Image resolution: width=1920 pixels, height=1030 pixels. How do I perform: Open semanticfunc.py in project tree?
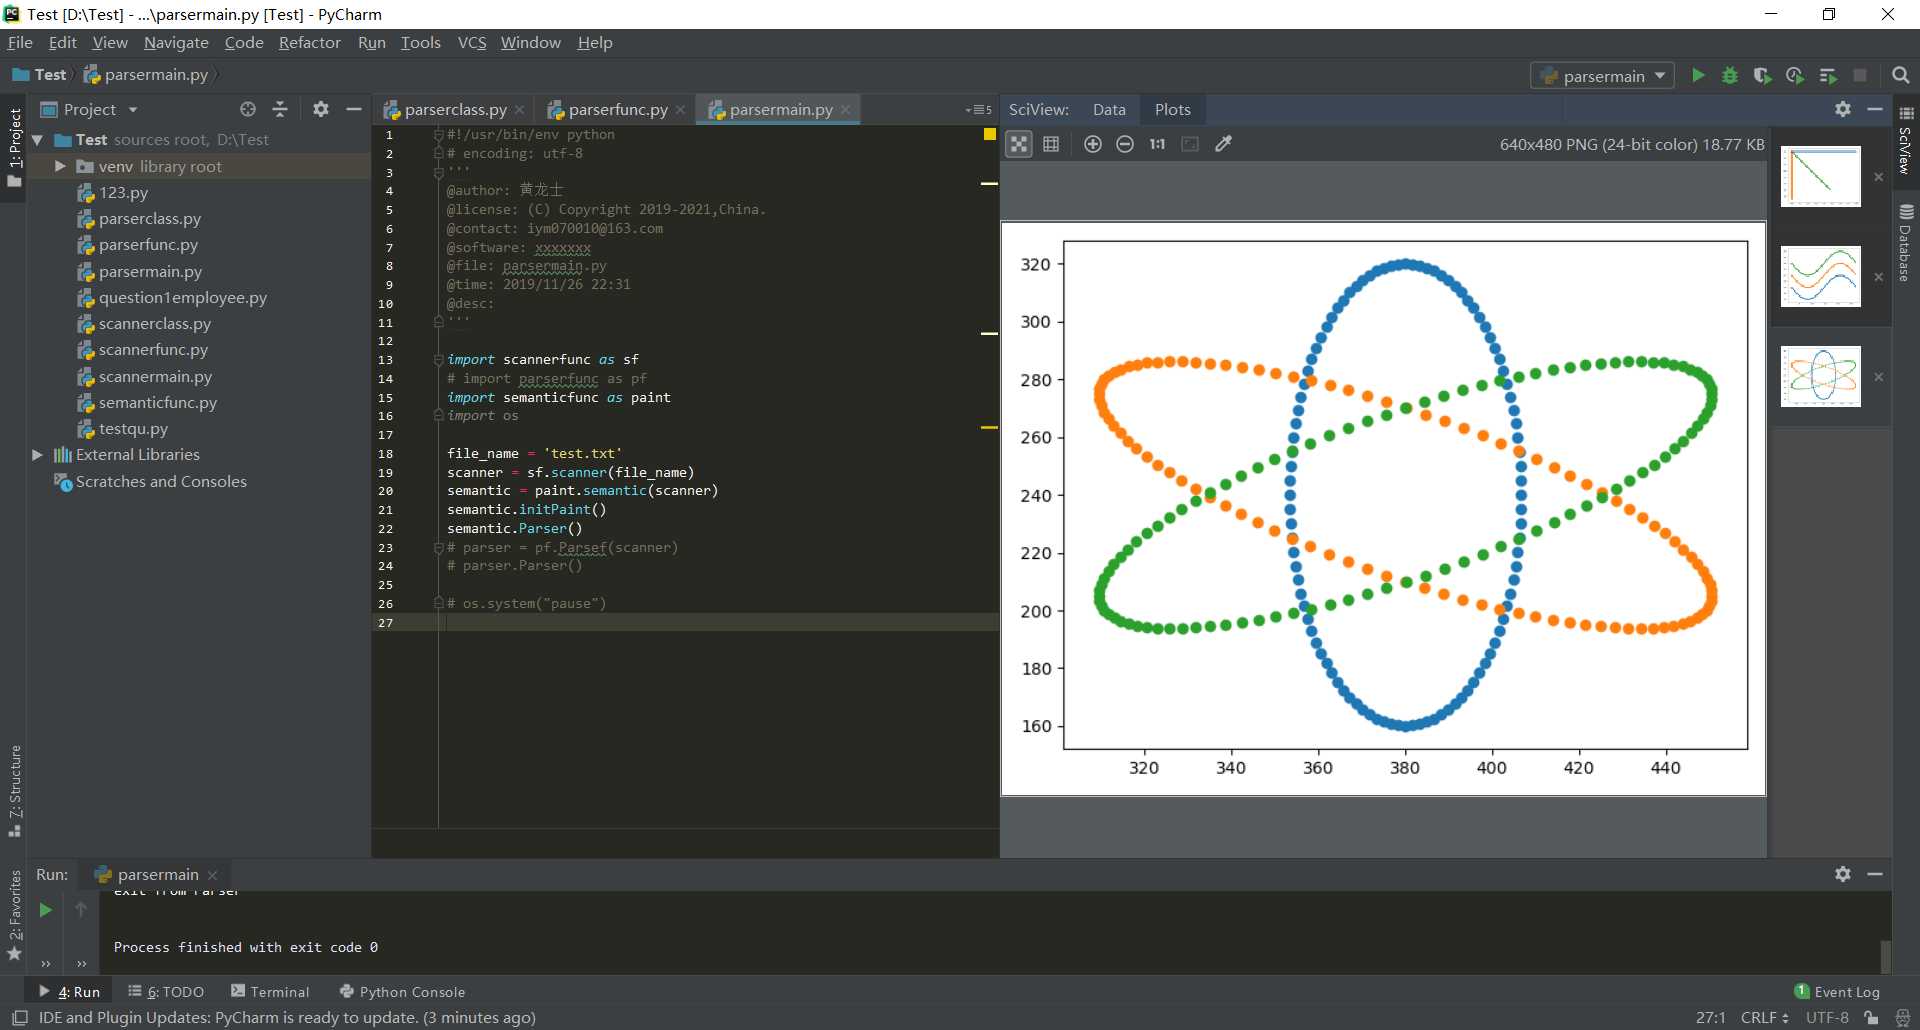(x=157, y=403)
